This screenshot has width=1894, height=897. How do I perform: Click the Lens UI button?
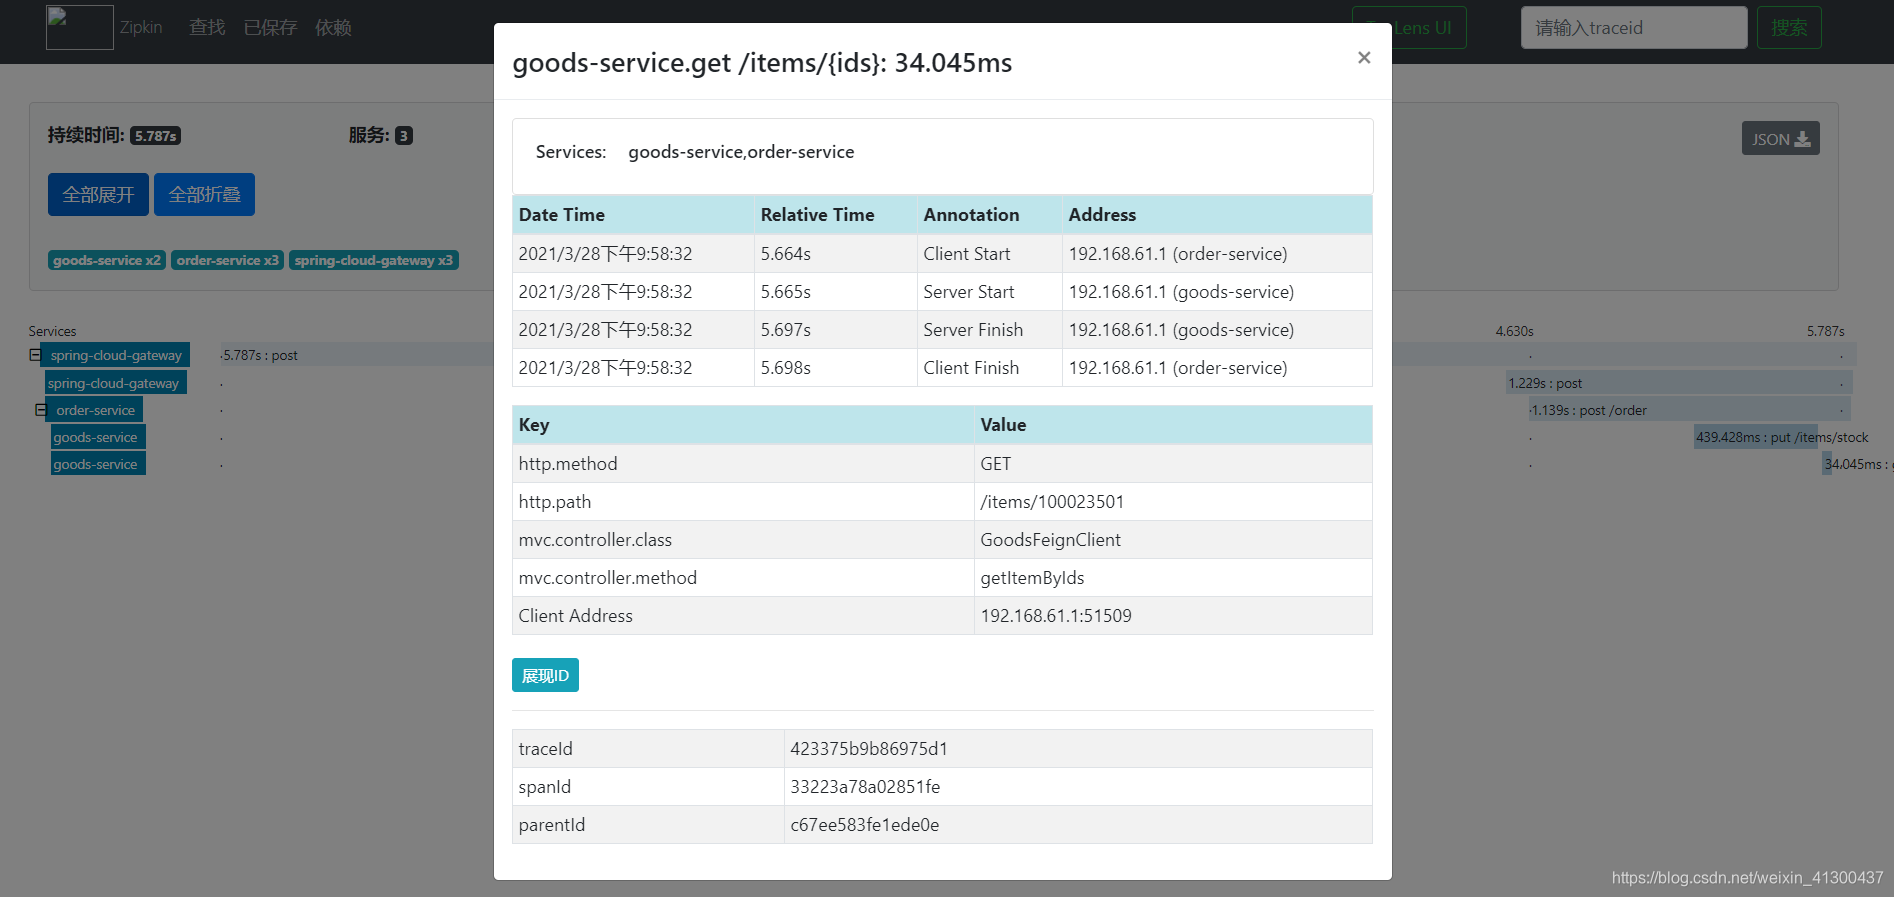pos(1410,28)
